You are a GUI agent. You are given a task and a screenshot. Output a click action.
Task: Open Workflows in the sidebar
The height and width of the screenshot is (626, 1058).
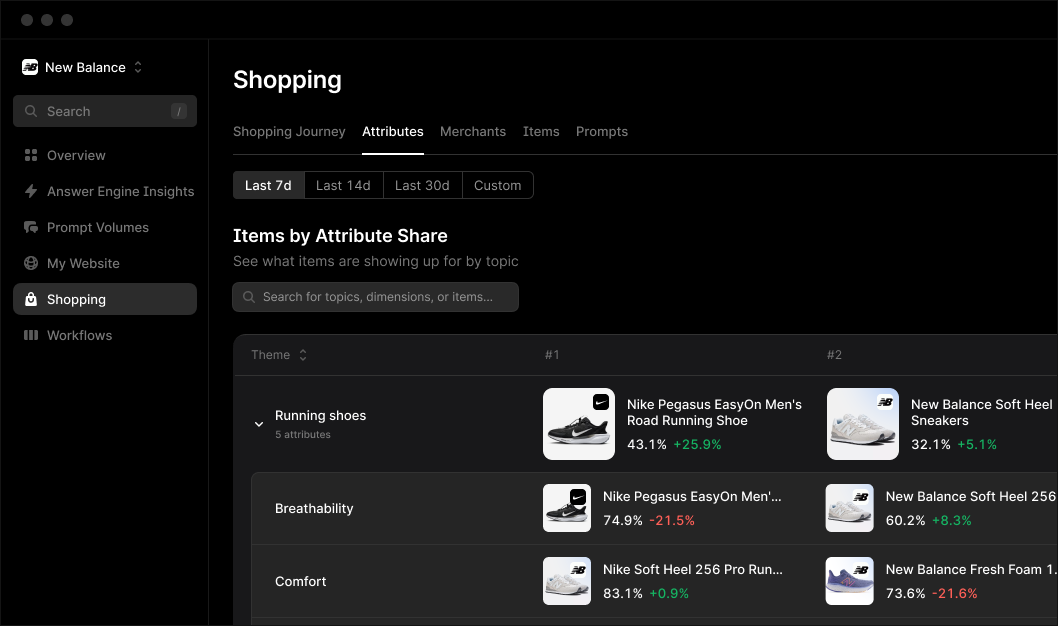click(105, 335)
